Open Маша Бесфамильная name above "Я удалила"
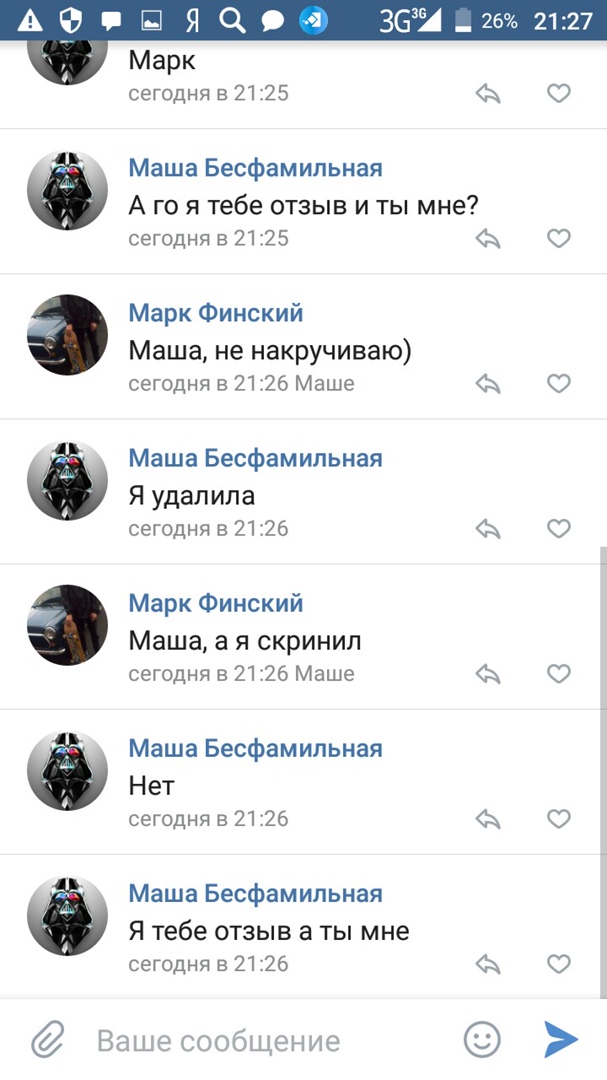The width and height of the screenshot is (607, 1080). coord(255,458)
